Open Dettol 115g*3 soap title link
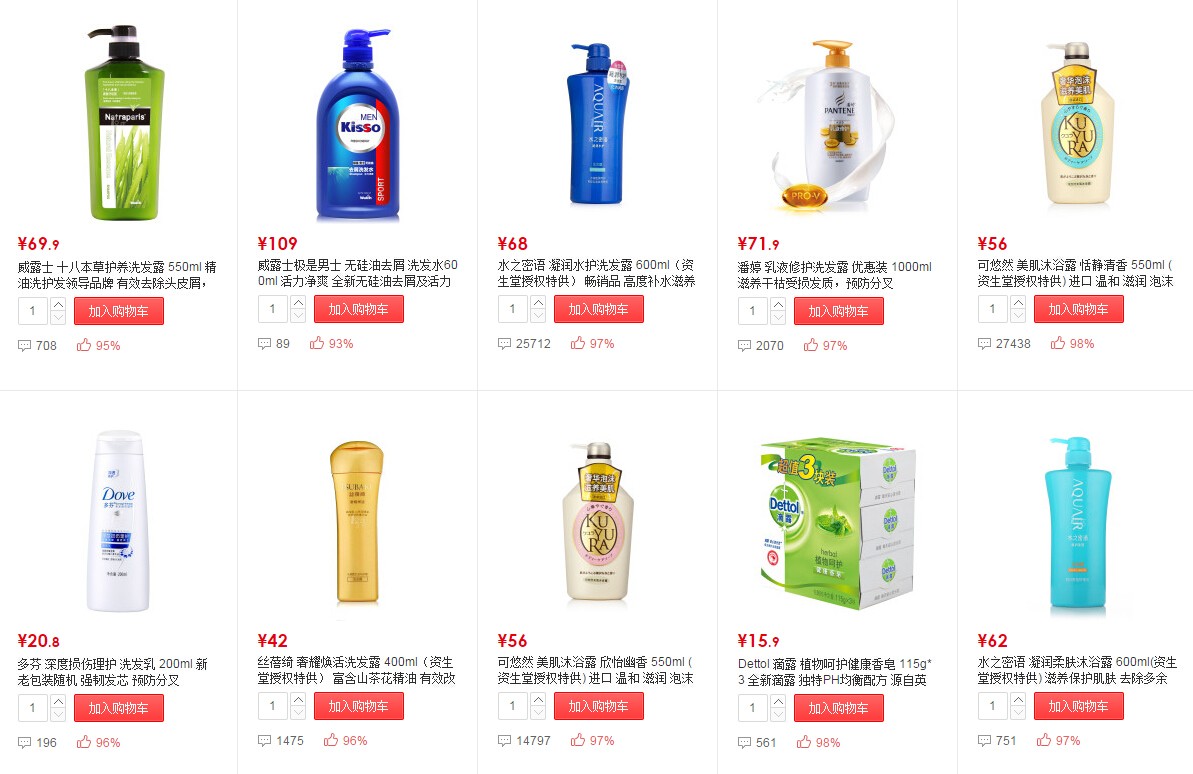This screenshot has height=774, width=1193. tap(835, 672)
